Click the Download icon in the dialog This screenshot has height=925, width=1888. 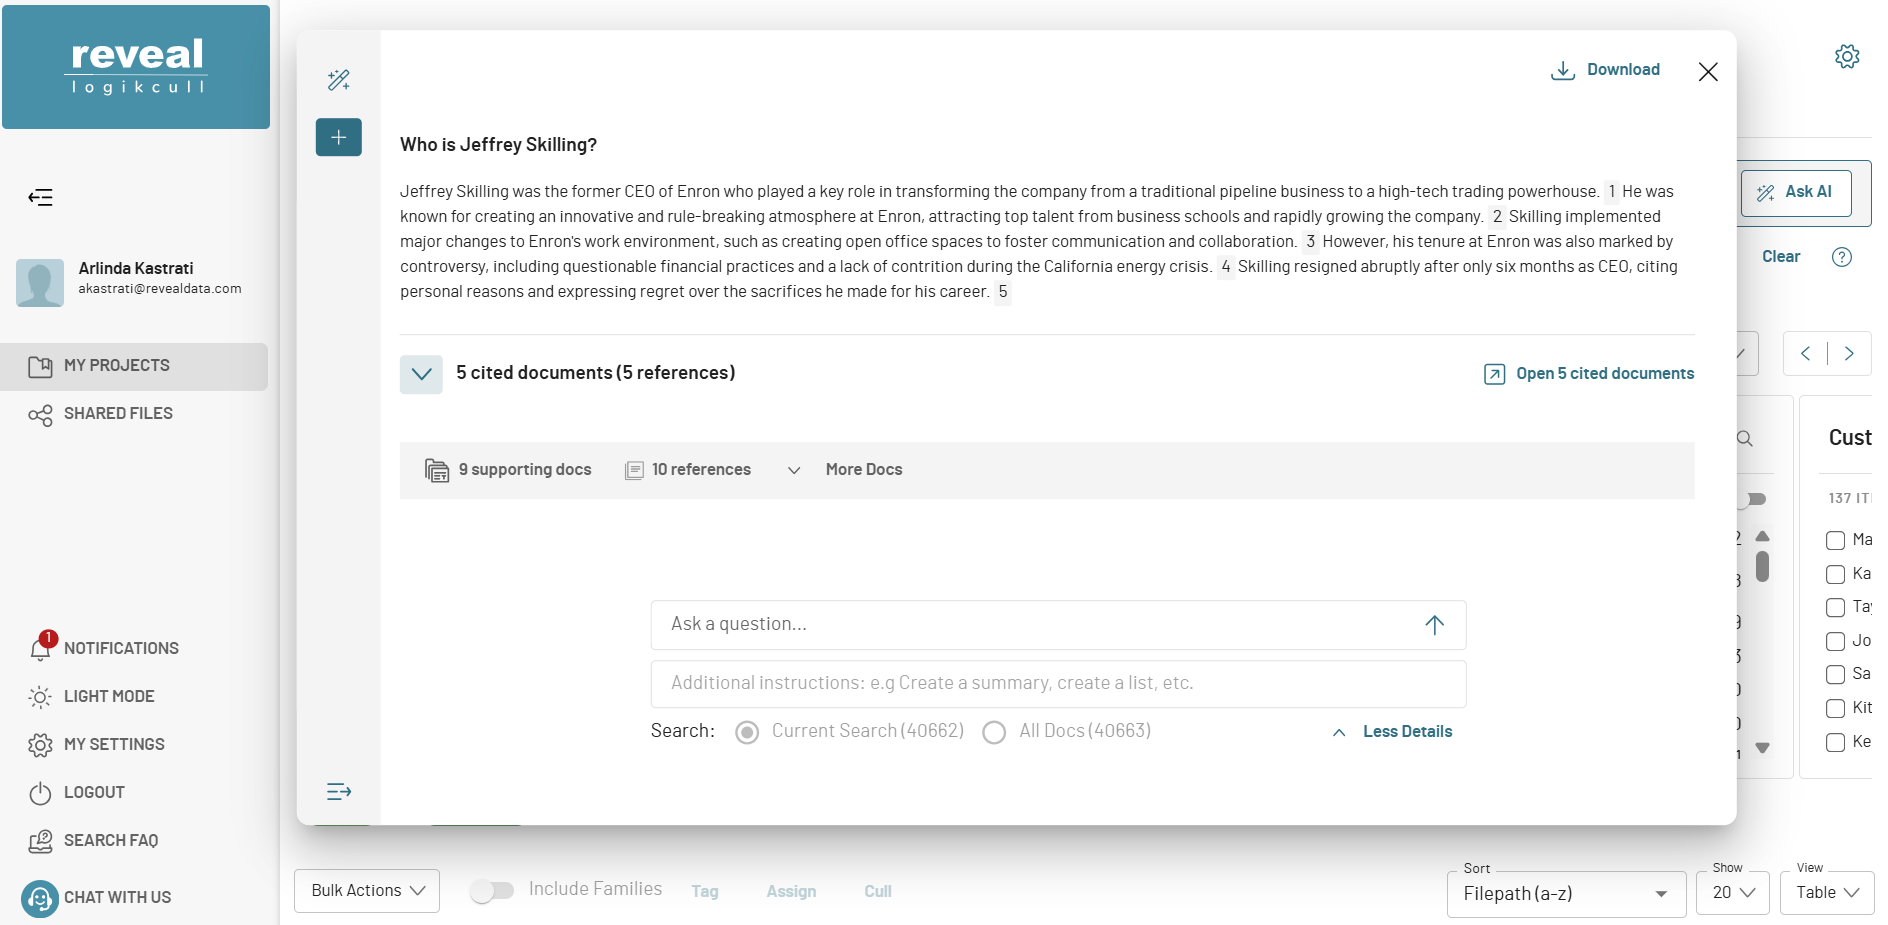(1562, 70)
